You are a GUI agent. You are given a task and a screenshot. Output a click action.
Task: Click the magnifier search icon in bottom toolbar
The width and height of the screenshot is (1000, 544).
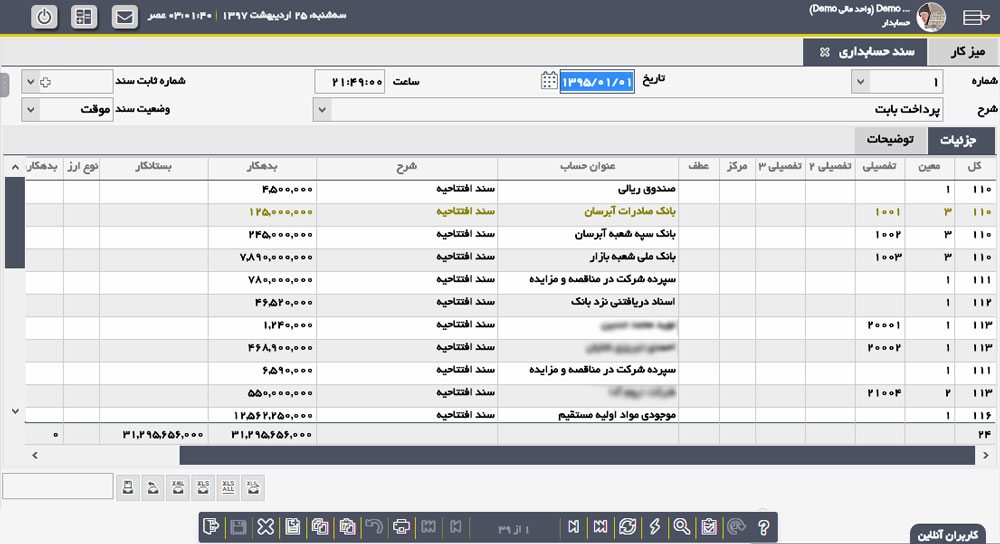pos(682,527)
